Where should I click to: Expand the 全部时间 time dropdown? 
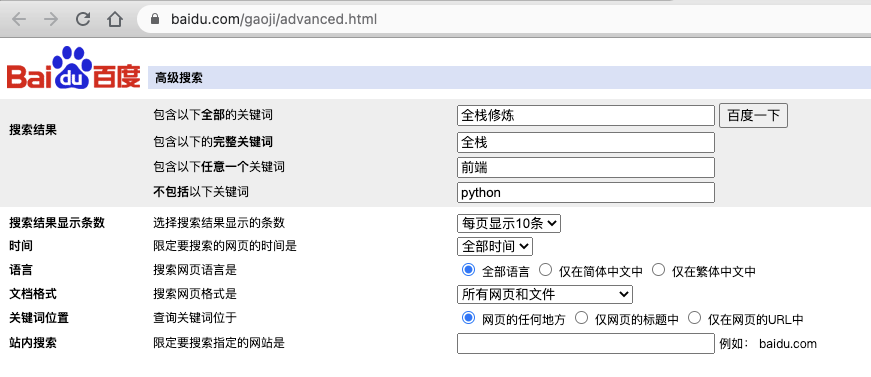pos(495,246)
